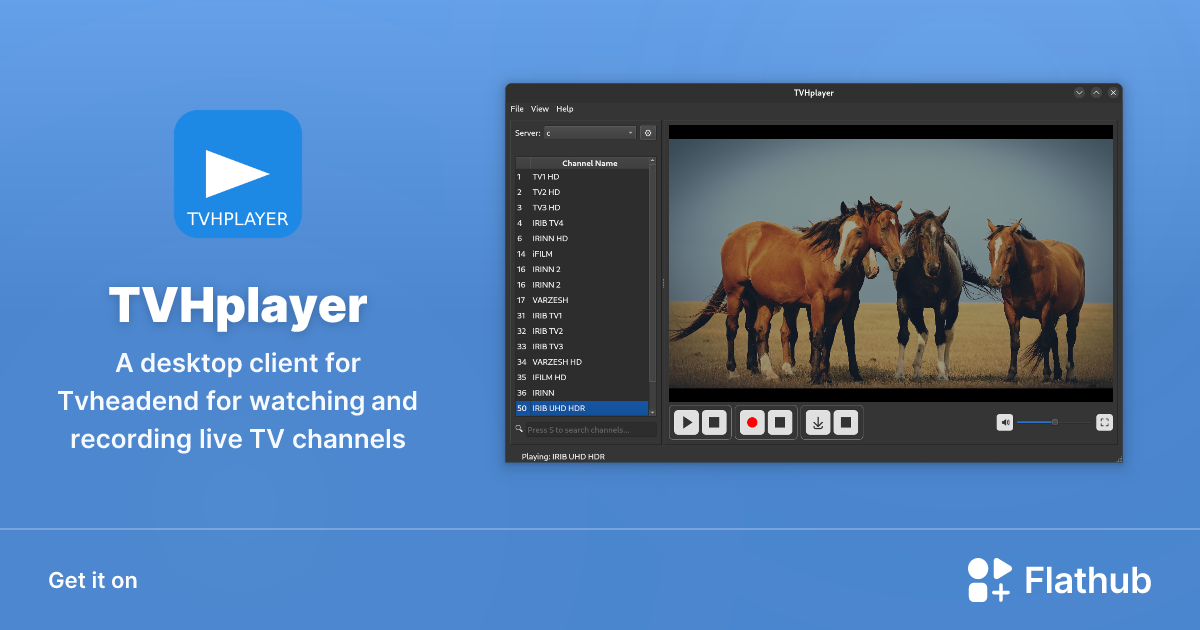Click the Stop playback icon
The image size is (1200, 630).
[x=715, y=423]
